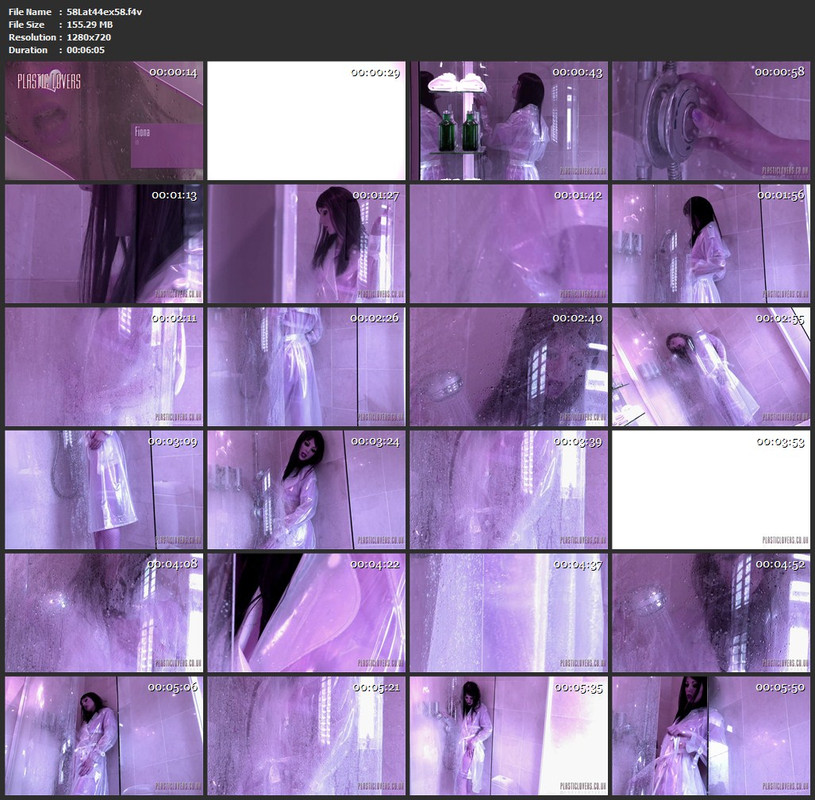Click the file size value 155.29 MB
This screenshot has height=800, width=815.
click(x=89, y=24)
